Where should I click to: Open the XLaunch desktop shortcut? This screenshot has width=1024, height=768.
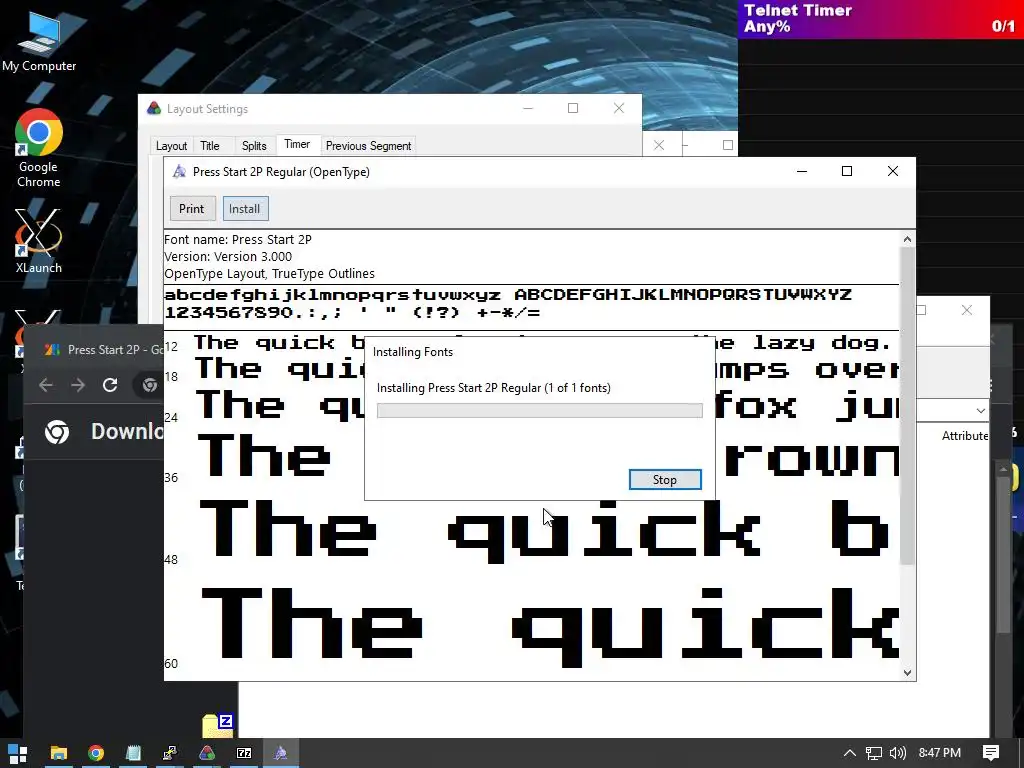click(x=39, y=241)
